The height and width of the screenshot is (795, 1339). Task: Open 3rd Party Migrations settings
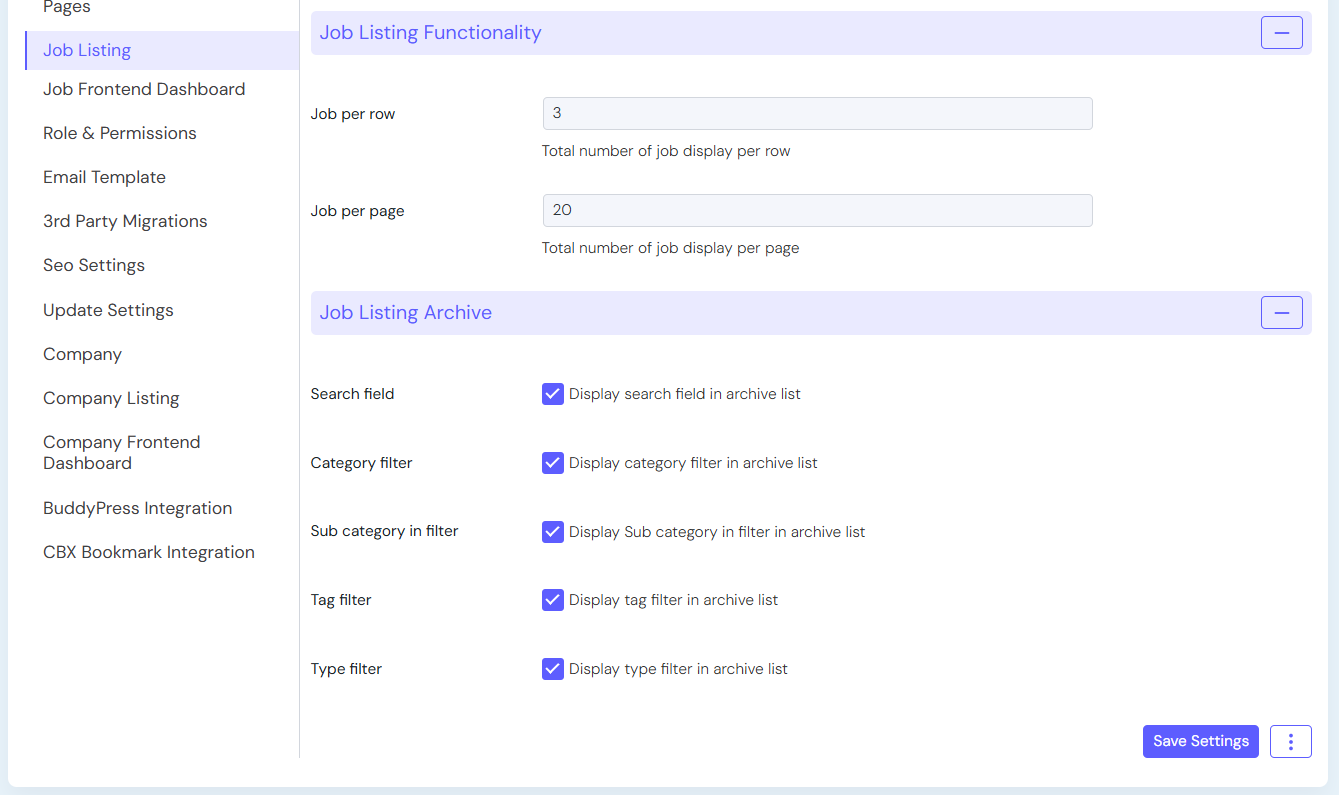tap(125, 221)
